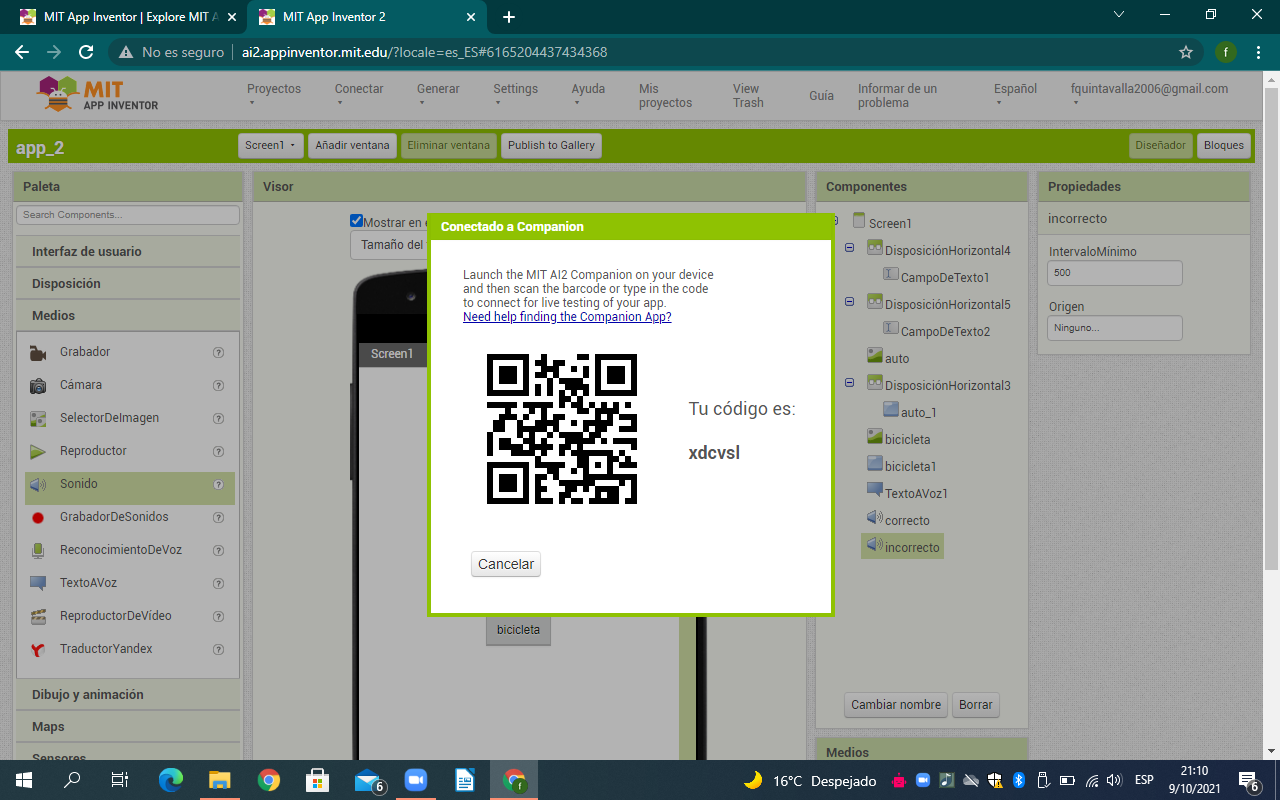Toggle the Mostrar en checkbox in Visor
Viewport: 1280px width, 800px height.
pyautogui.click(x=357, y=221)
